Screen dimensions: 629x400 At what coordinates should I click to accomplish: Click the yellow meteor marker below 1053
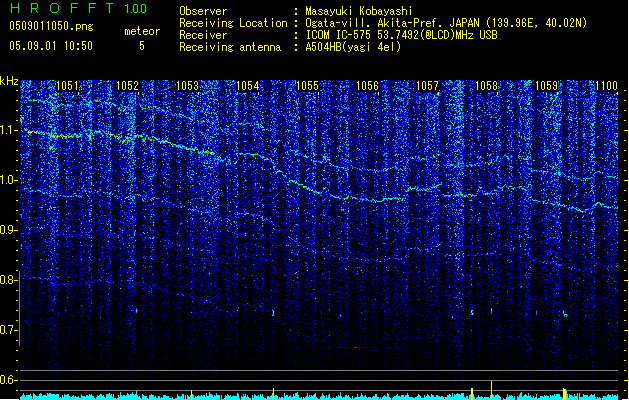191,394
